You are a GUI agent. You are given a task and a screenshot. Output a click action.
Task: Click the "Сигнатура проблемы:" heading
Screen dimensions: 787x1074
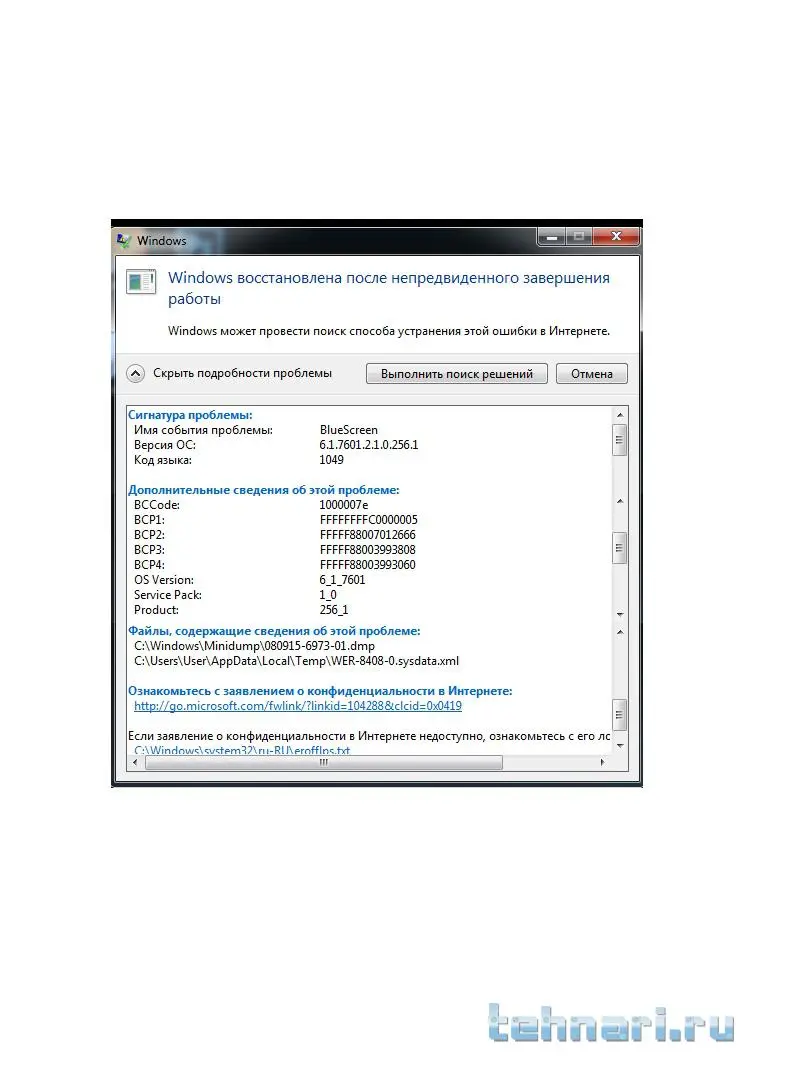click(x=190, y=414)
